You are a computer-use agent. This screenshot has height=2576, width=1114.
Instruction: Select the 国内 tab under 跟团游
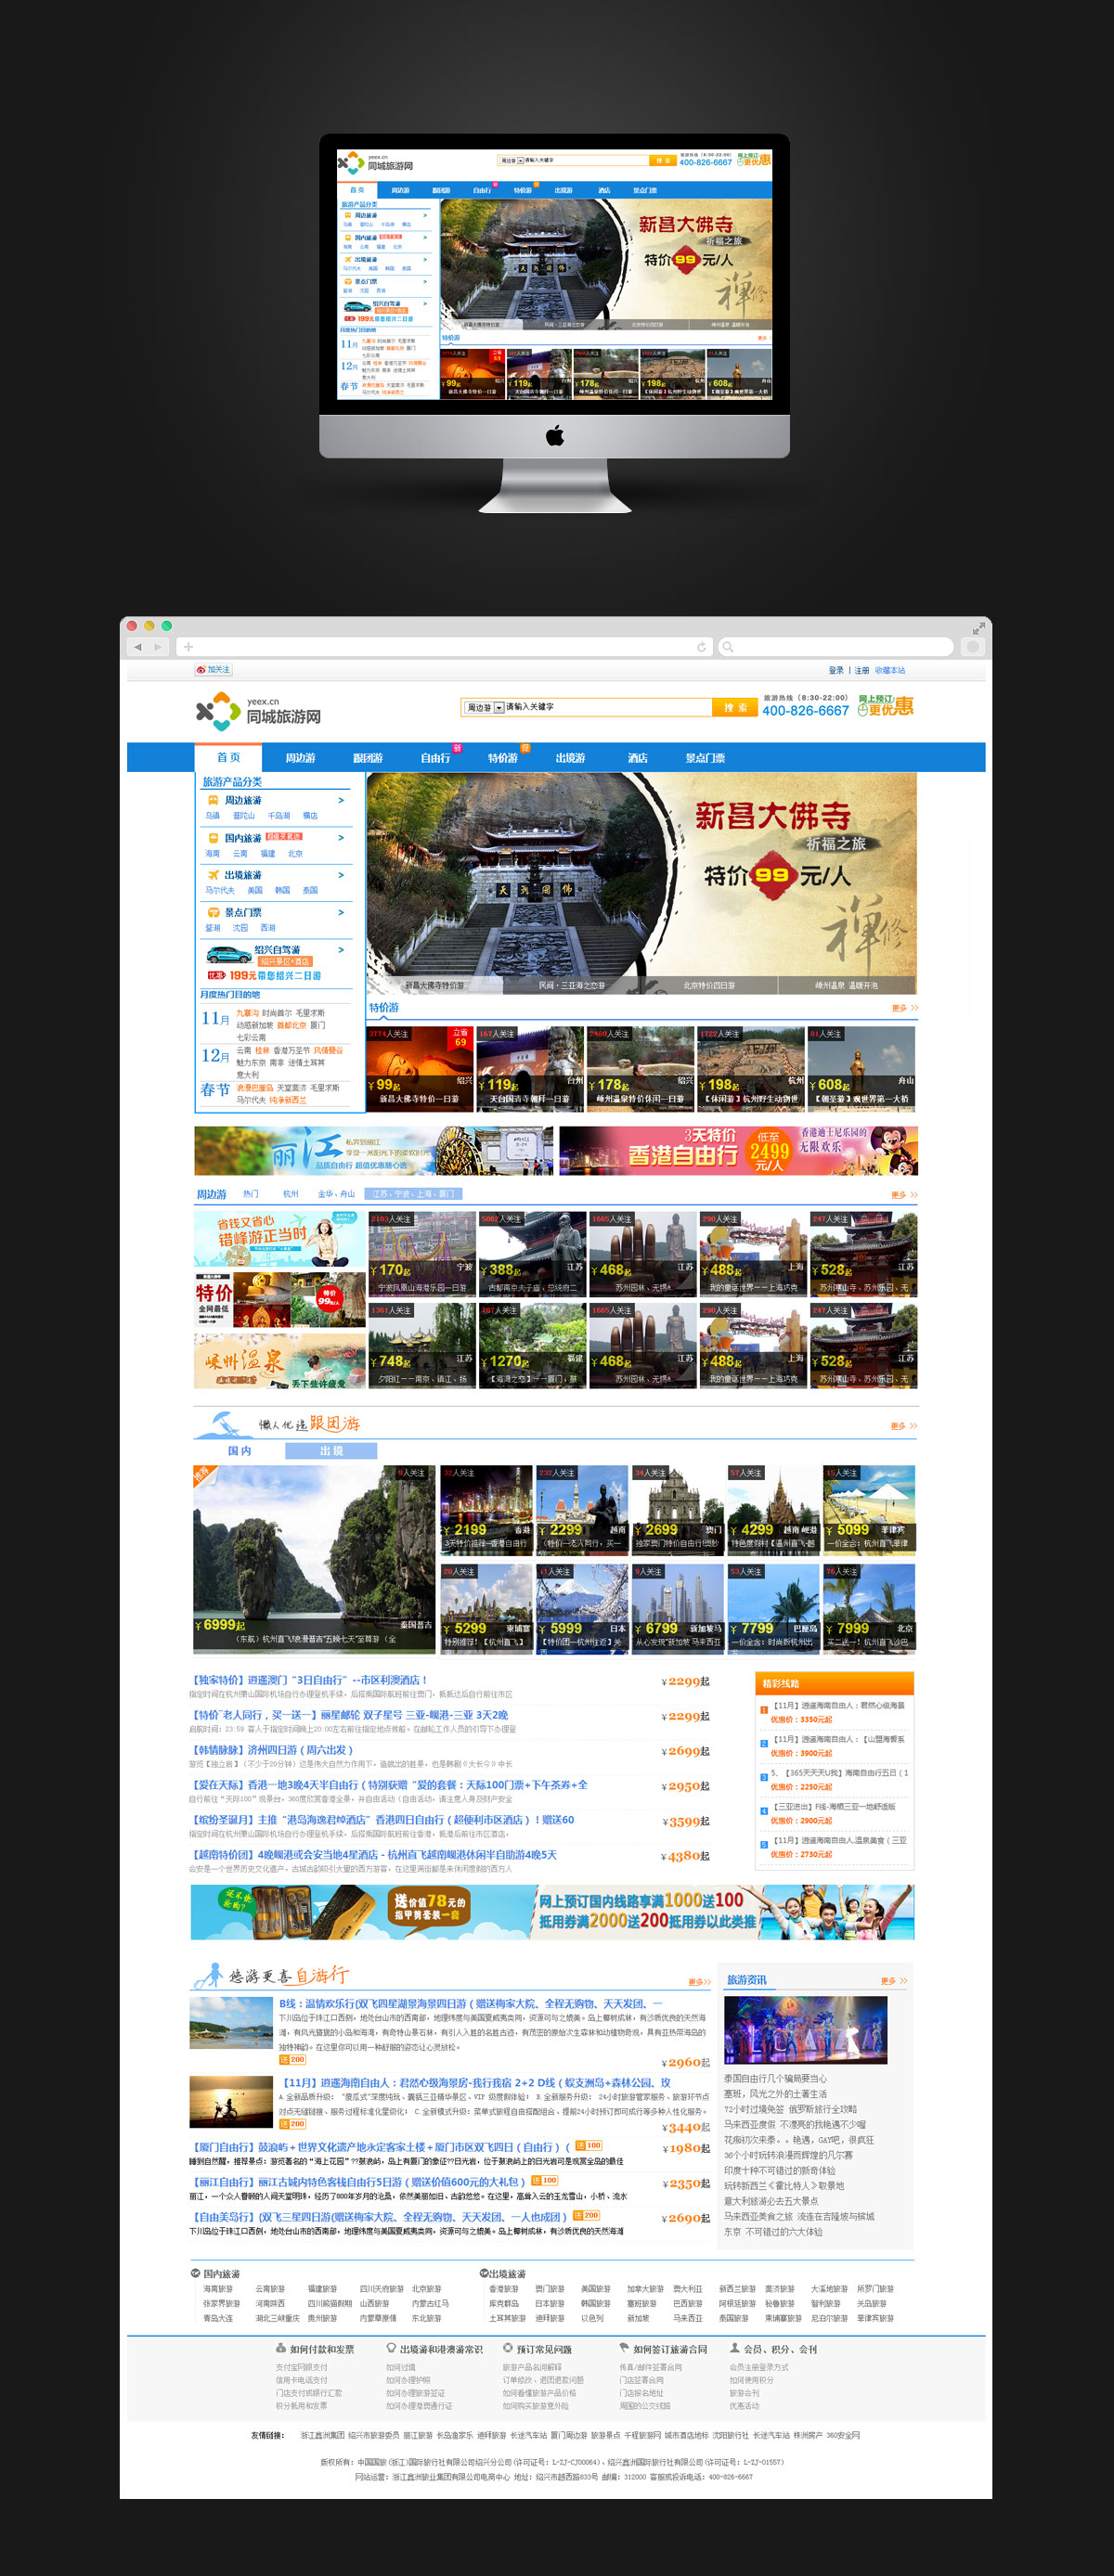pos(239,1451)
